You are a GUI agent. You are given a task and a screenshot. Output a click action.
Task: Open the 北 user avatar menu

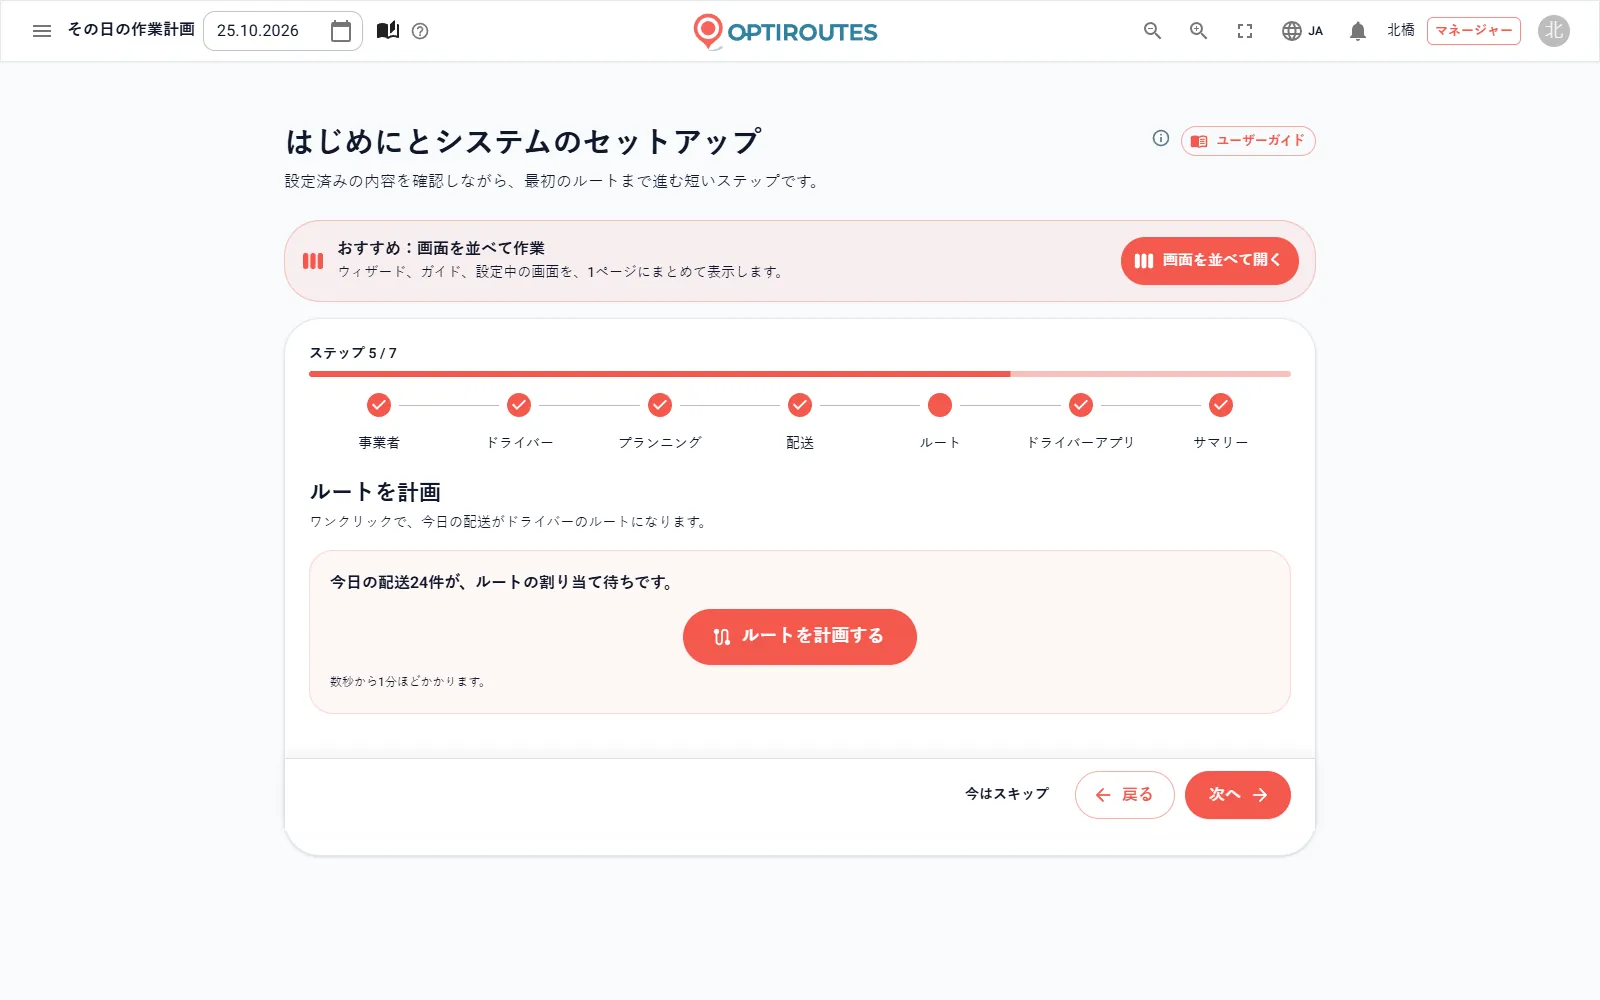click(1554, 31)
